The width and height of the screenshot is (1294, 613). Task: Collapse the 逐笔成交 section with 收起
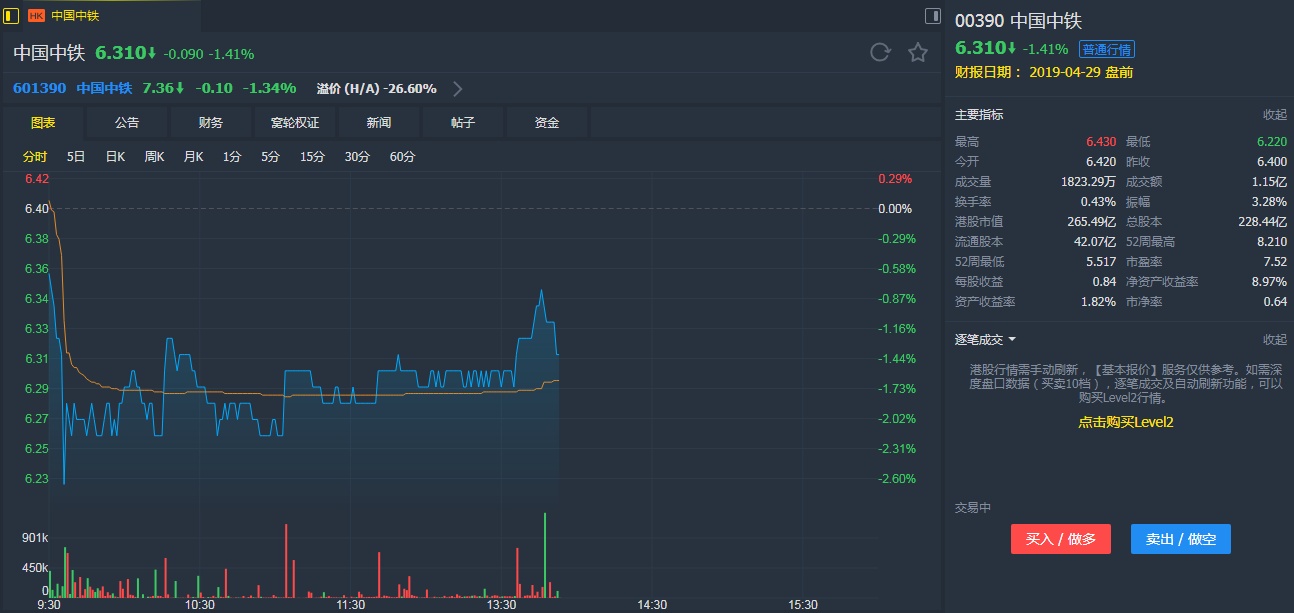tap(1275, 340)
